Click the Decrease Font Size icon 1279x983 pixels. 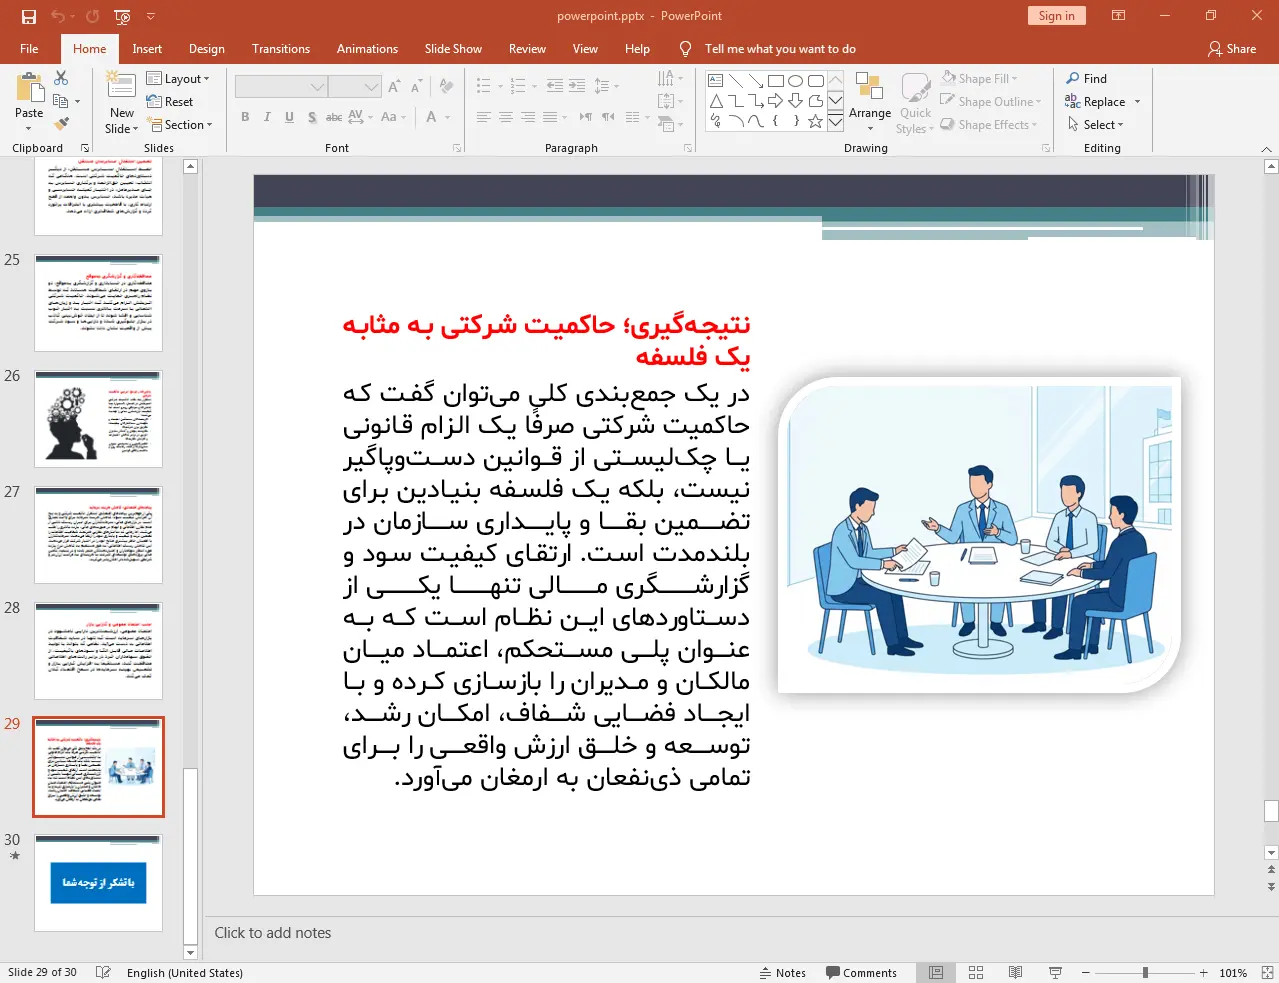point(416,87)
